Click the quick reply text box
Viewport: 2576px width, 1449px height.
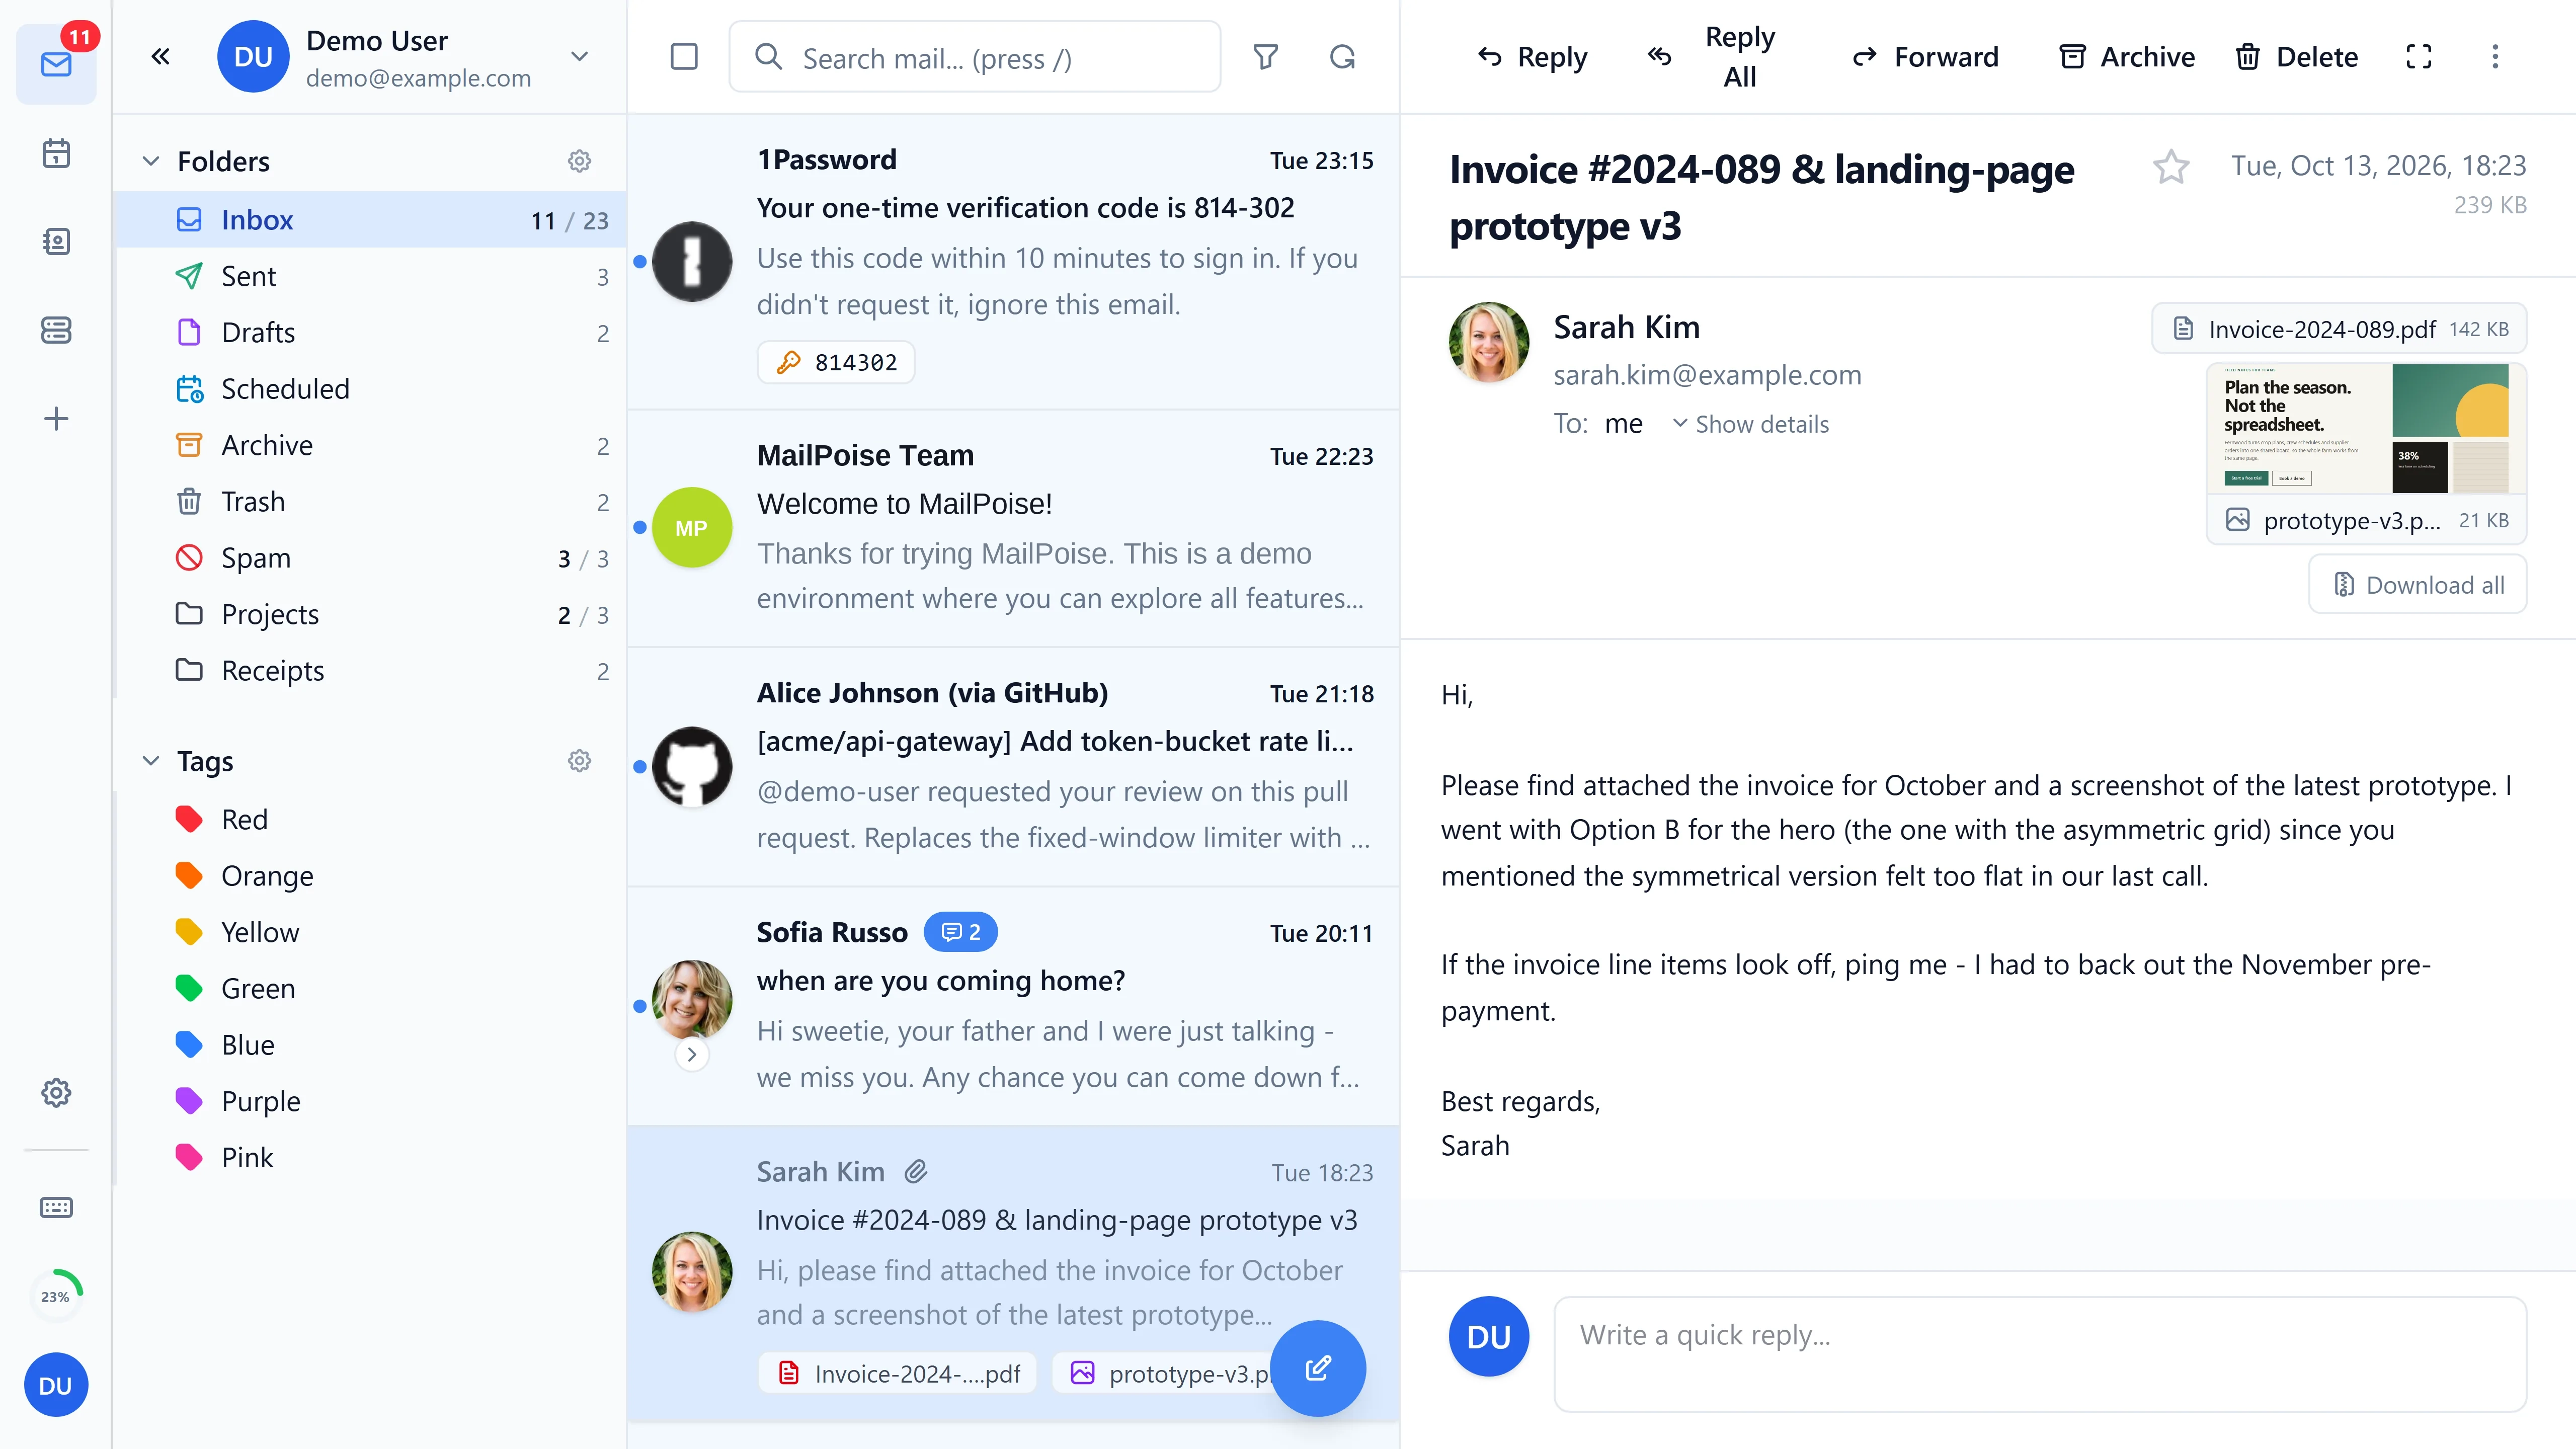pos(2040,1354)
